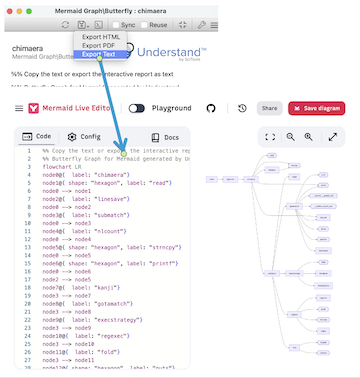Click the Share button

(269, 108)
